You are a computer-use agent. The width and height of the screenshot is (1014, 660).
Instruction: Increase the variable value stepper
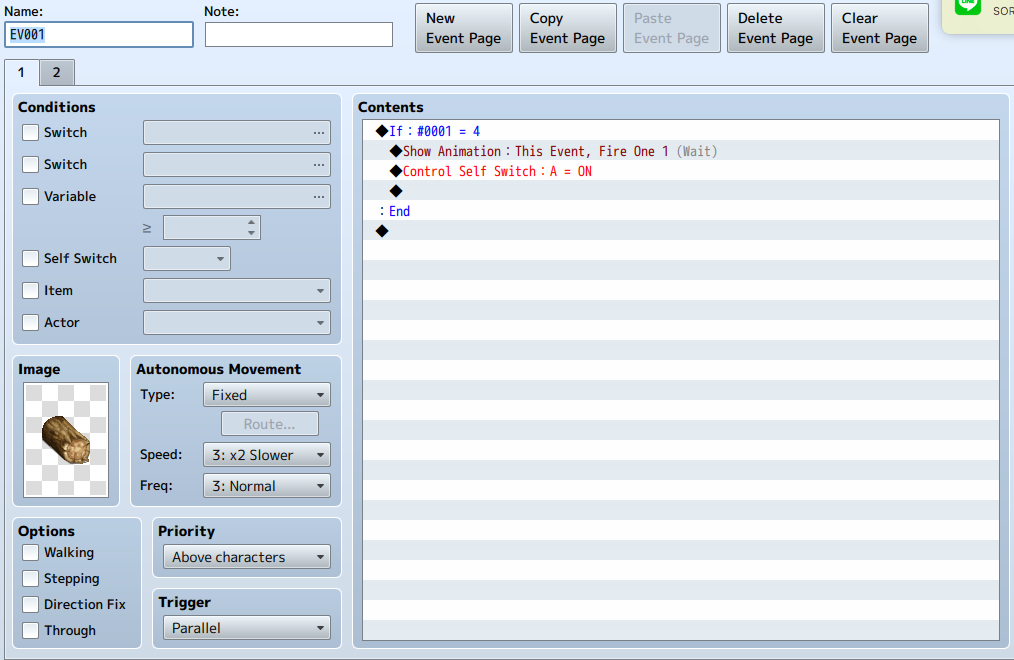coord(252,222)
